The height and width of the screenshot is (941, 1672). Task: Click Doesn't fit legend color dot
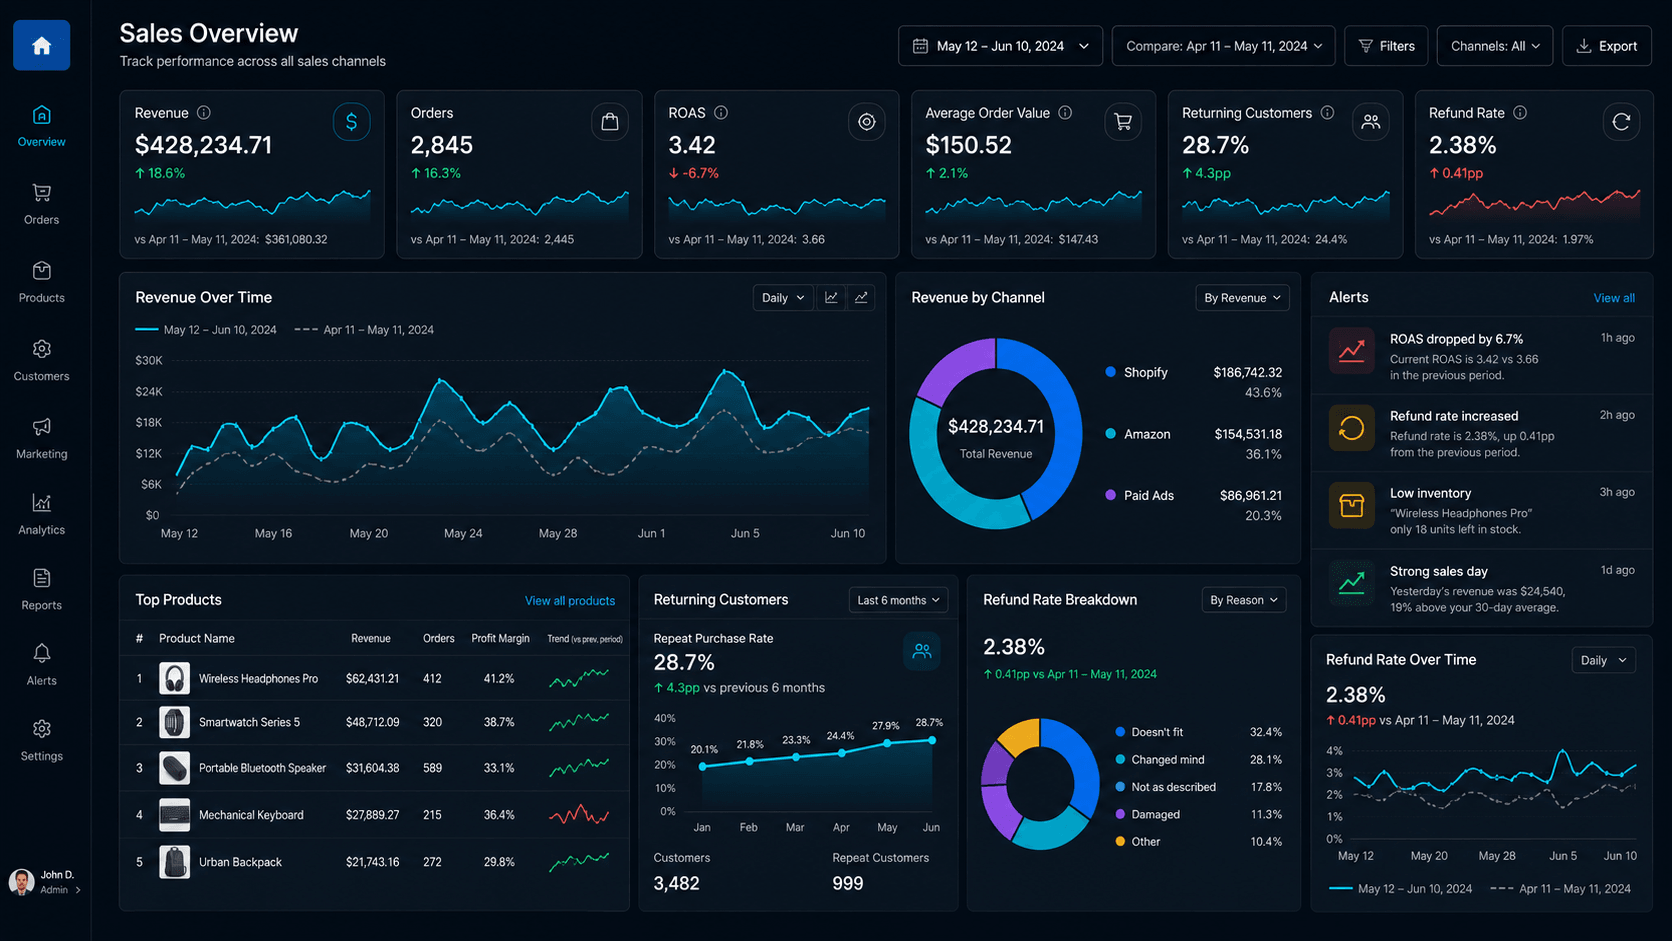click(x=1120, y=732)
